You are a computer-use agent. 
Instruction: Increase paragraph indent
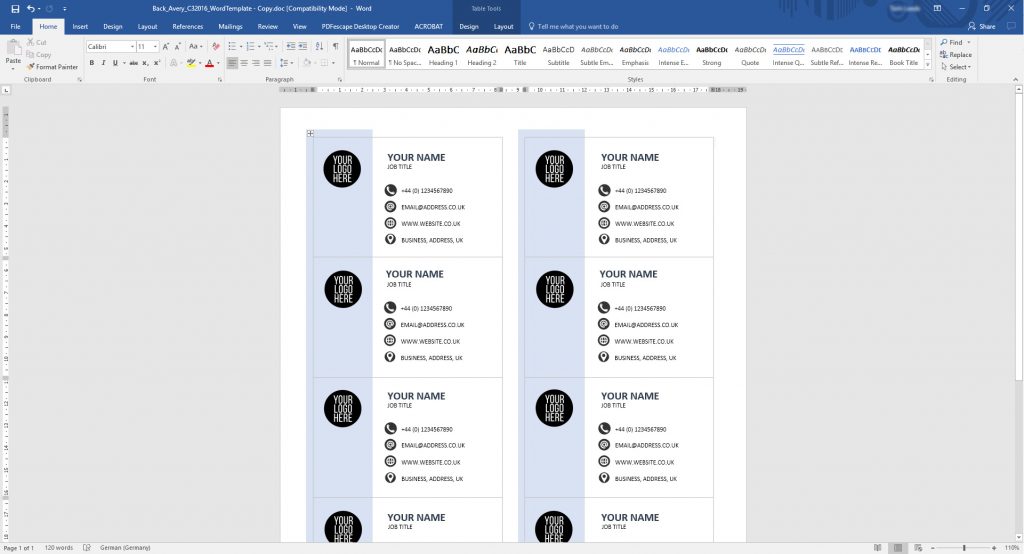(x=302, y=46)
